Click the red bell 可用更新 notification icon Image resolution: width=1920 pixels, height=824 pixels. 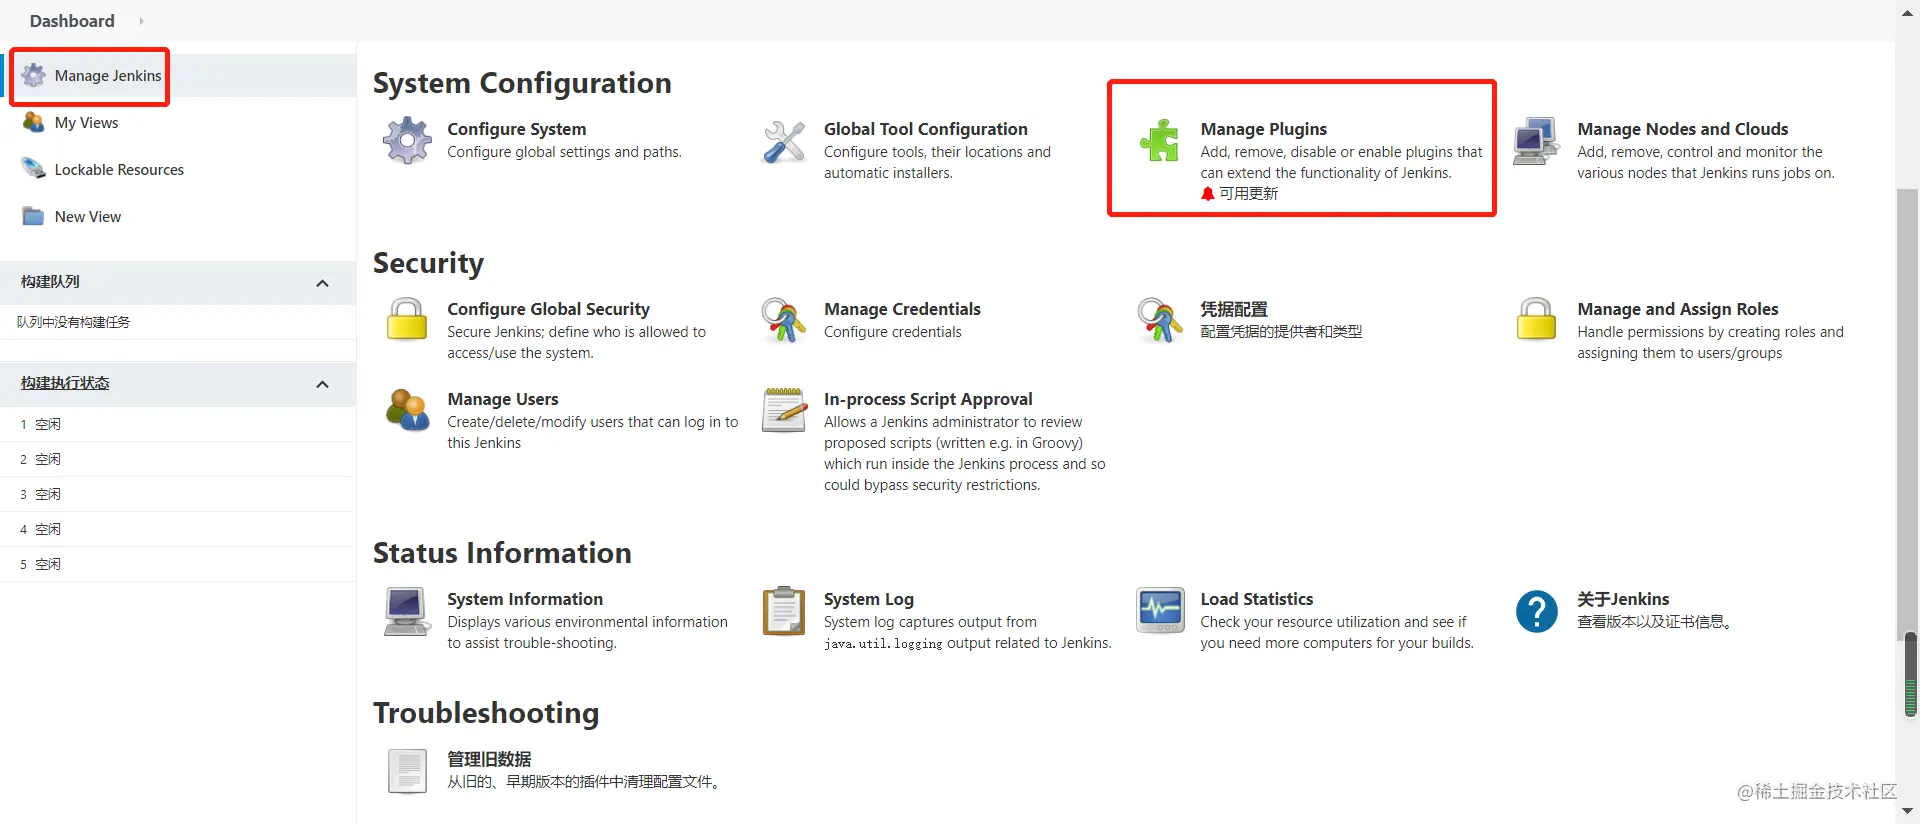click(x=1208, y=194)
